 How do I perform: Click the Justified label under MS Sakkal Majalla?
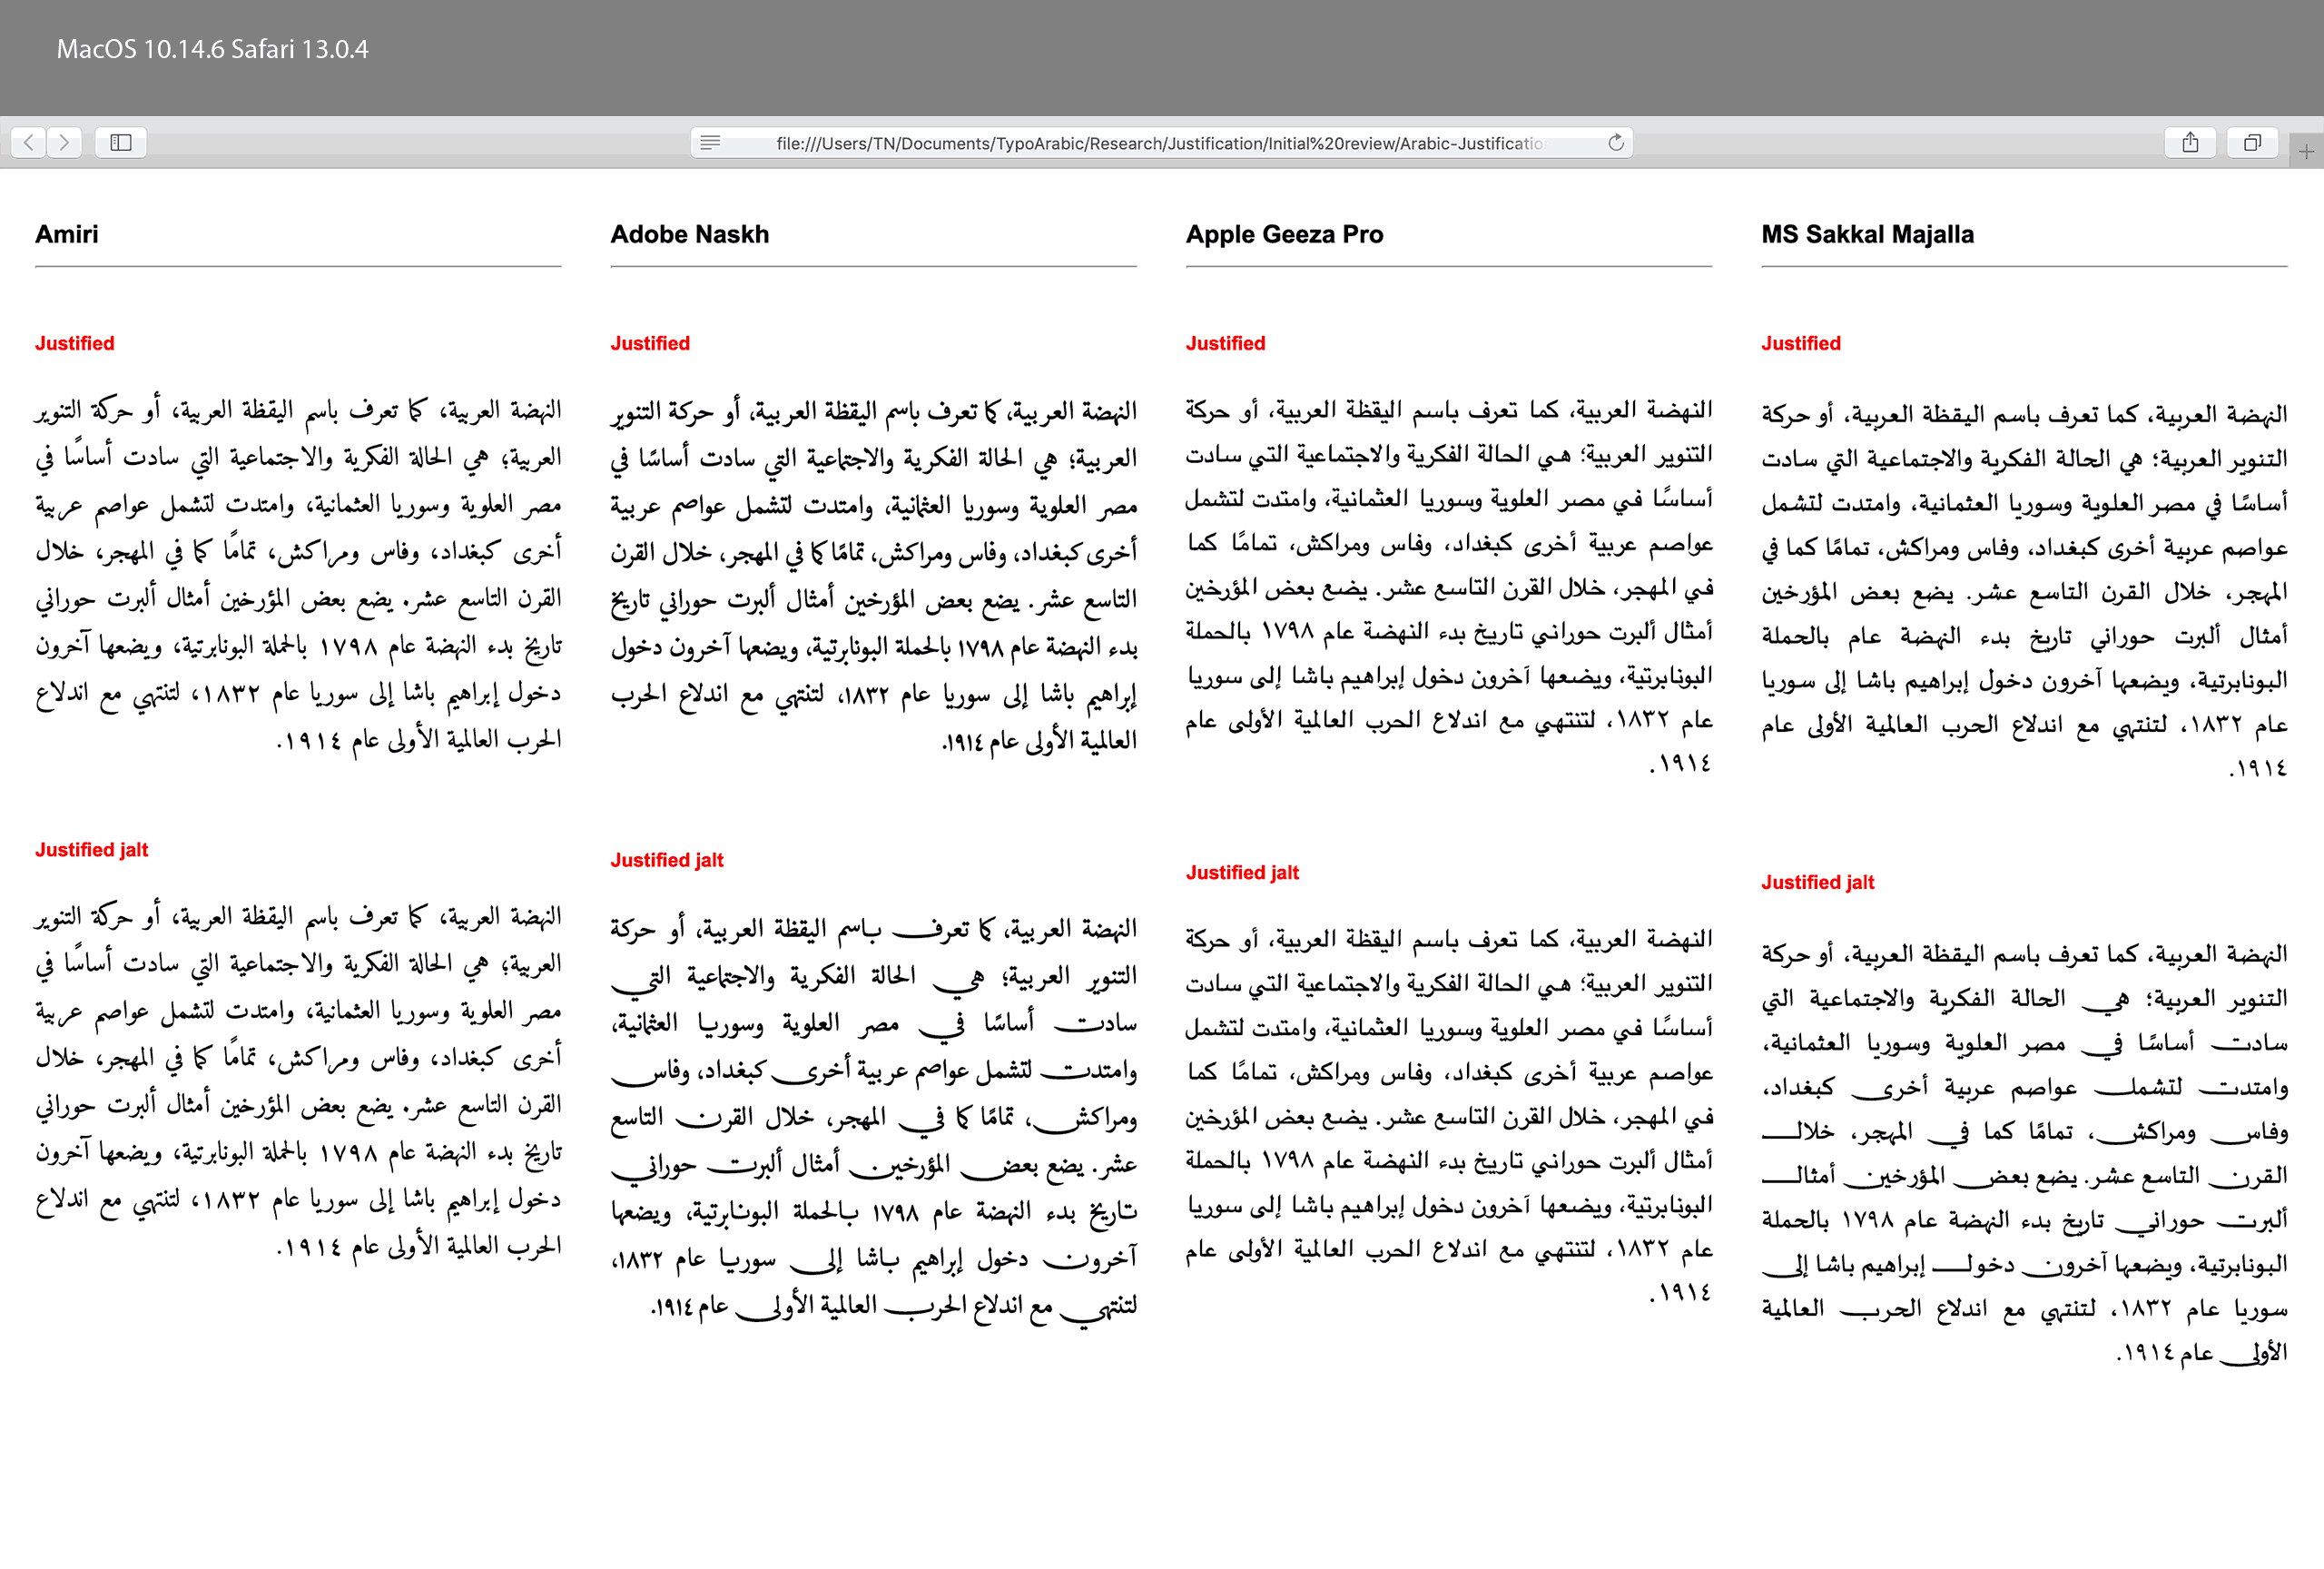click(x=1800, y=343)
